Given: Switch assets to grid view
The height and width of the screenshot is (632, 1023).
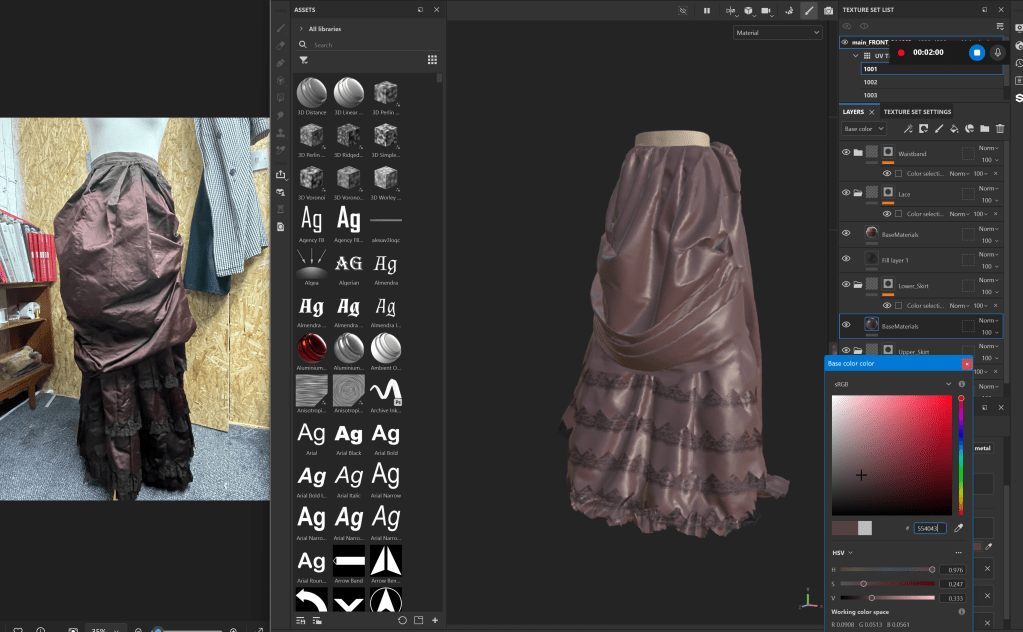Looking at the screenshot, I should pos(432,60).
